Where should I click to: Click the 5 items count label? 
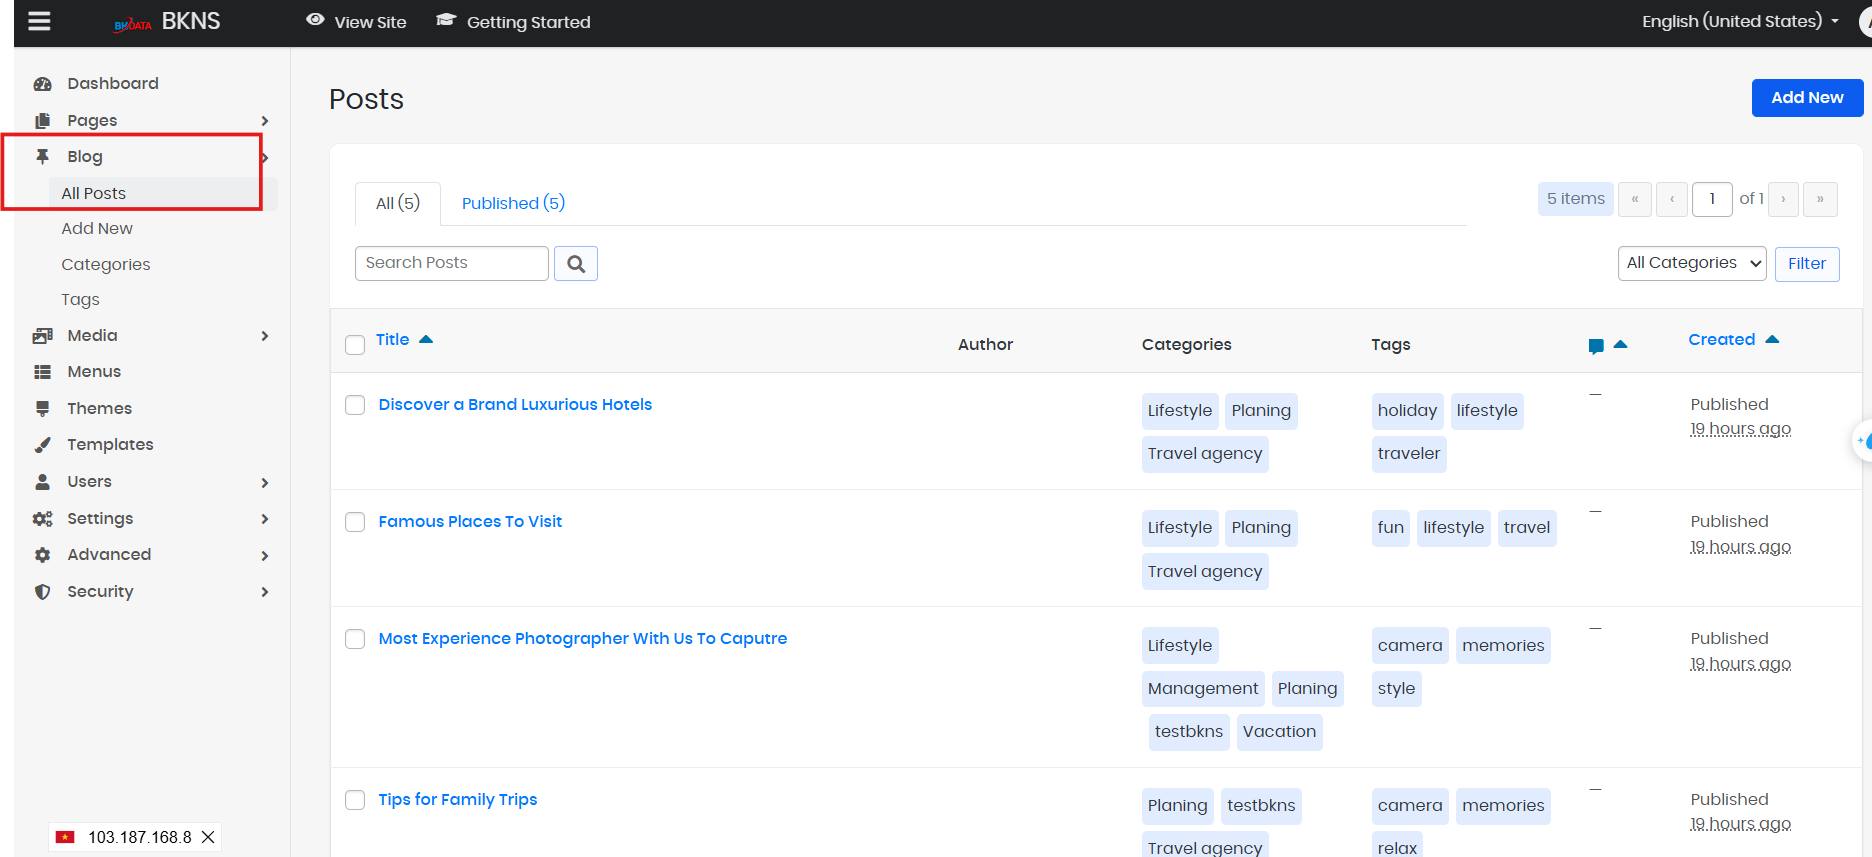pos(1576,199)
